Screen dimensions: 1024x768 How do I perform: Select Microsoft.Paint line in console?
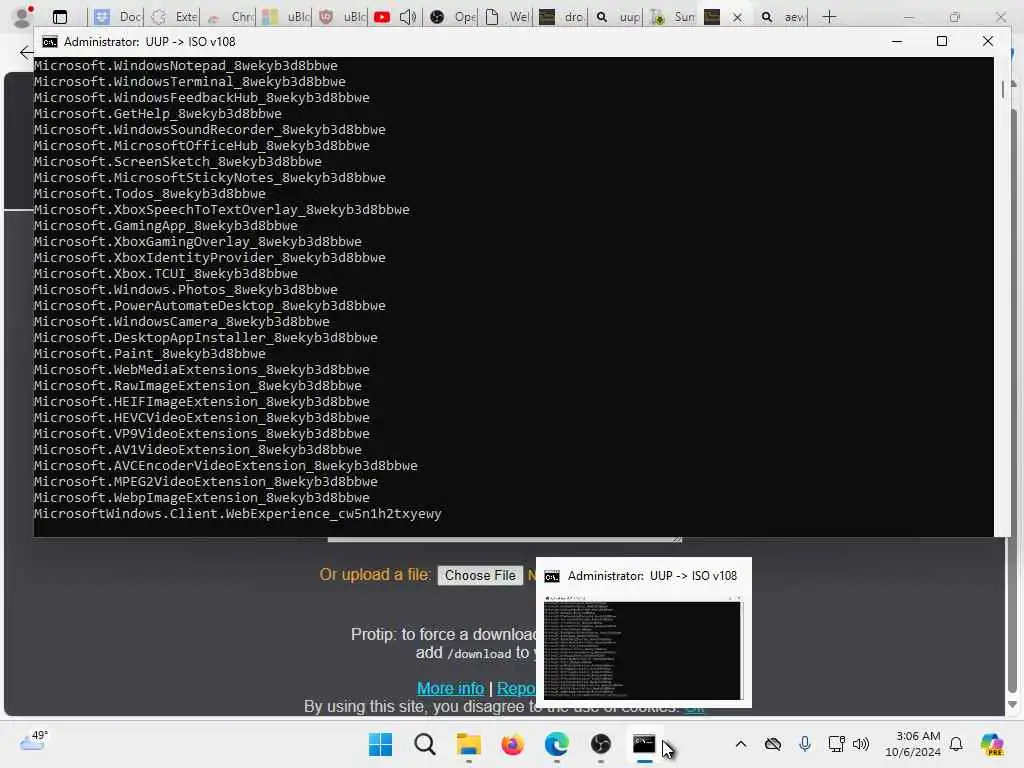coord(150,353)
